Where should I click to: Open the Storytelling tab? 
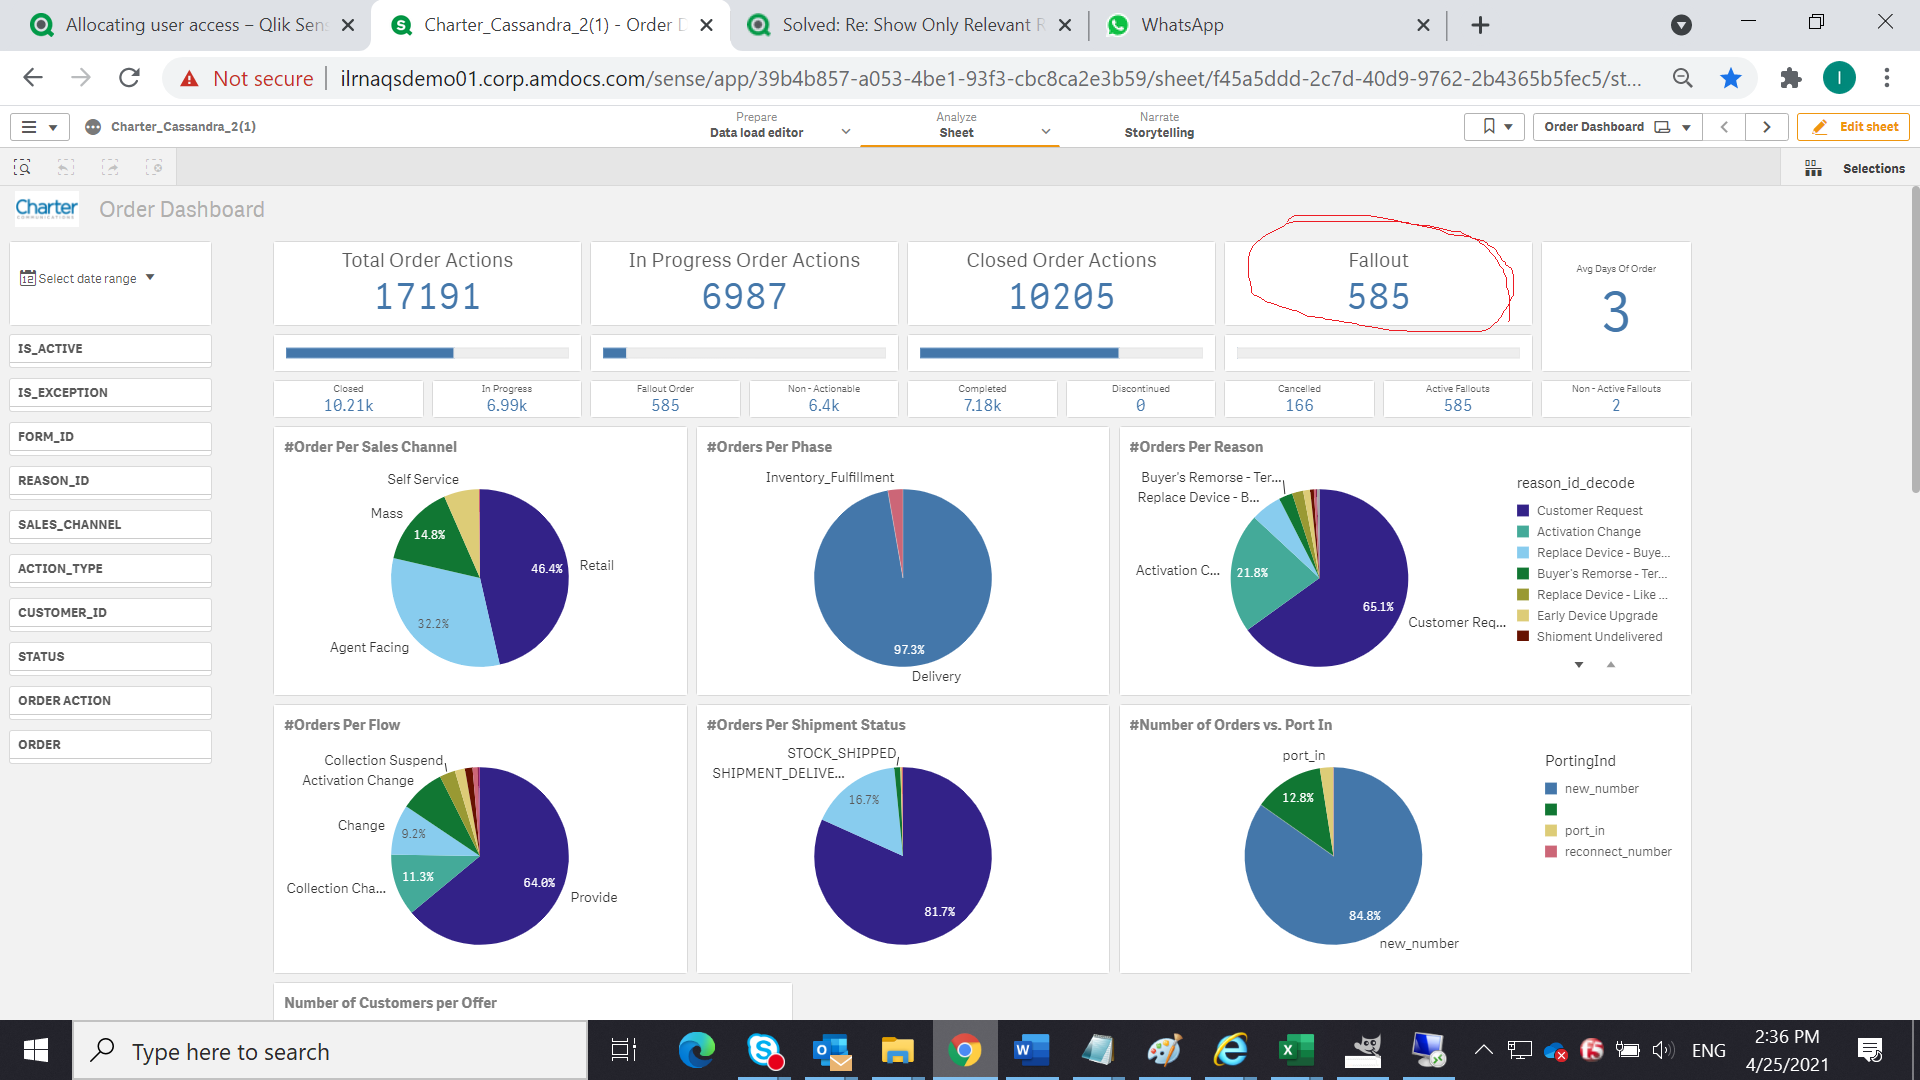coord(1159,126)
